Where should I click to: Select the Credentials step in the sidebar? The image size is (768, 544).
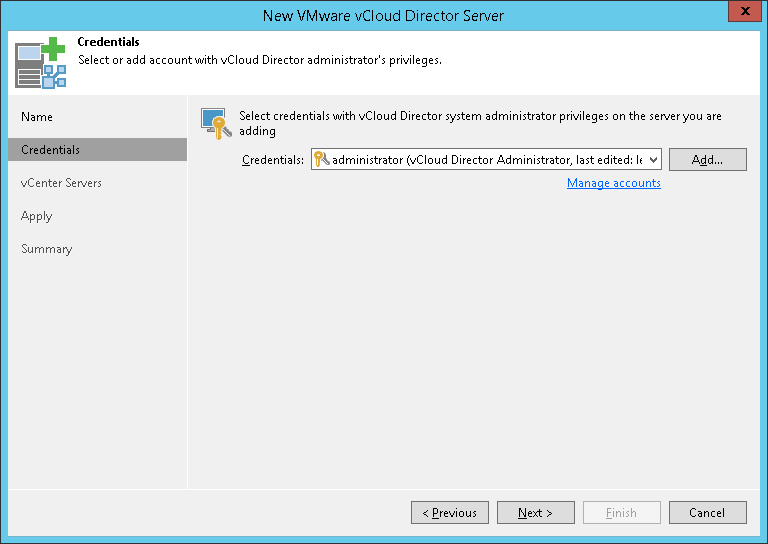coord(51,150)
